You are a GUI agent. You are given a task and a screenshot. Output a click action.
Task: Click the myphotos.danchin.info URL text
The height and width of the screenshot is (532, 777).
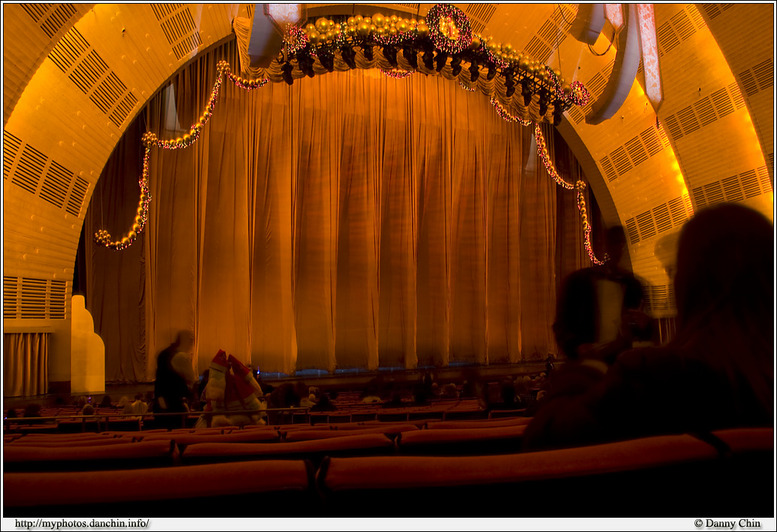[82, 523]
